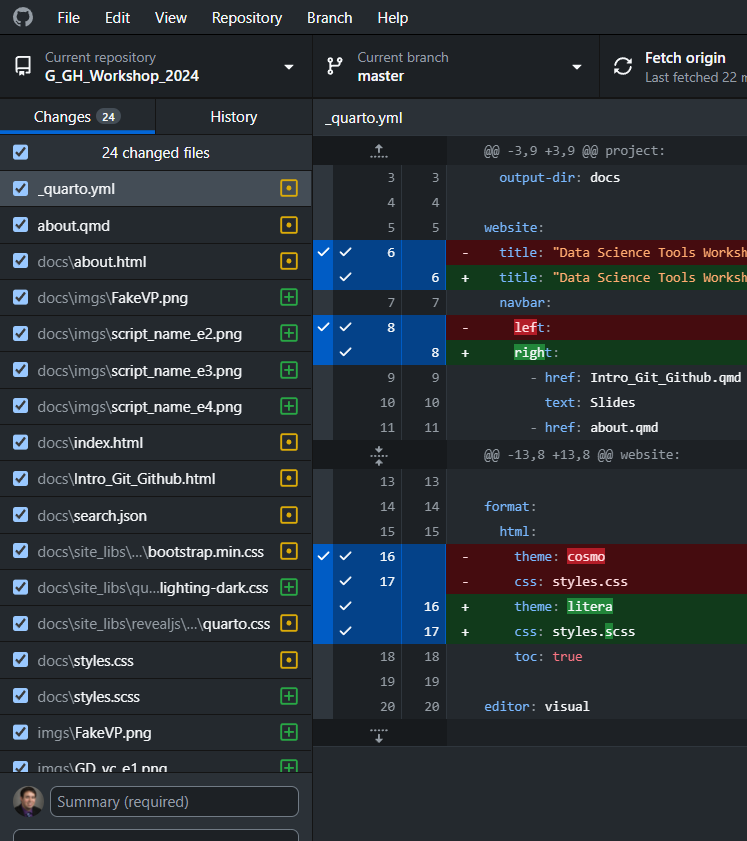Switch to the History tab
The height and width of the screenshot is (841, 747).
point(233,117)
